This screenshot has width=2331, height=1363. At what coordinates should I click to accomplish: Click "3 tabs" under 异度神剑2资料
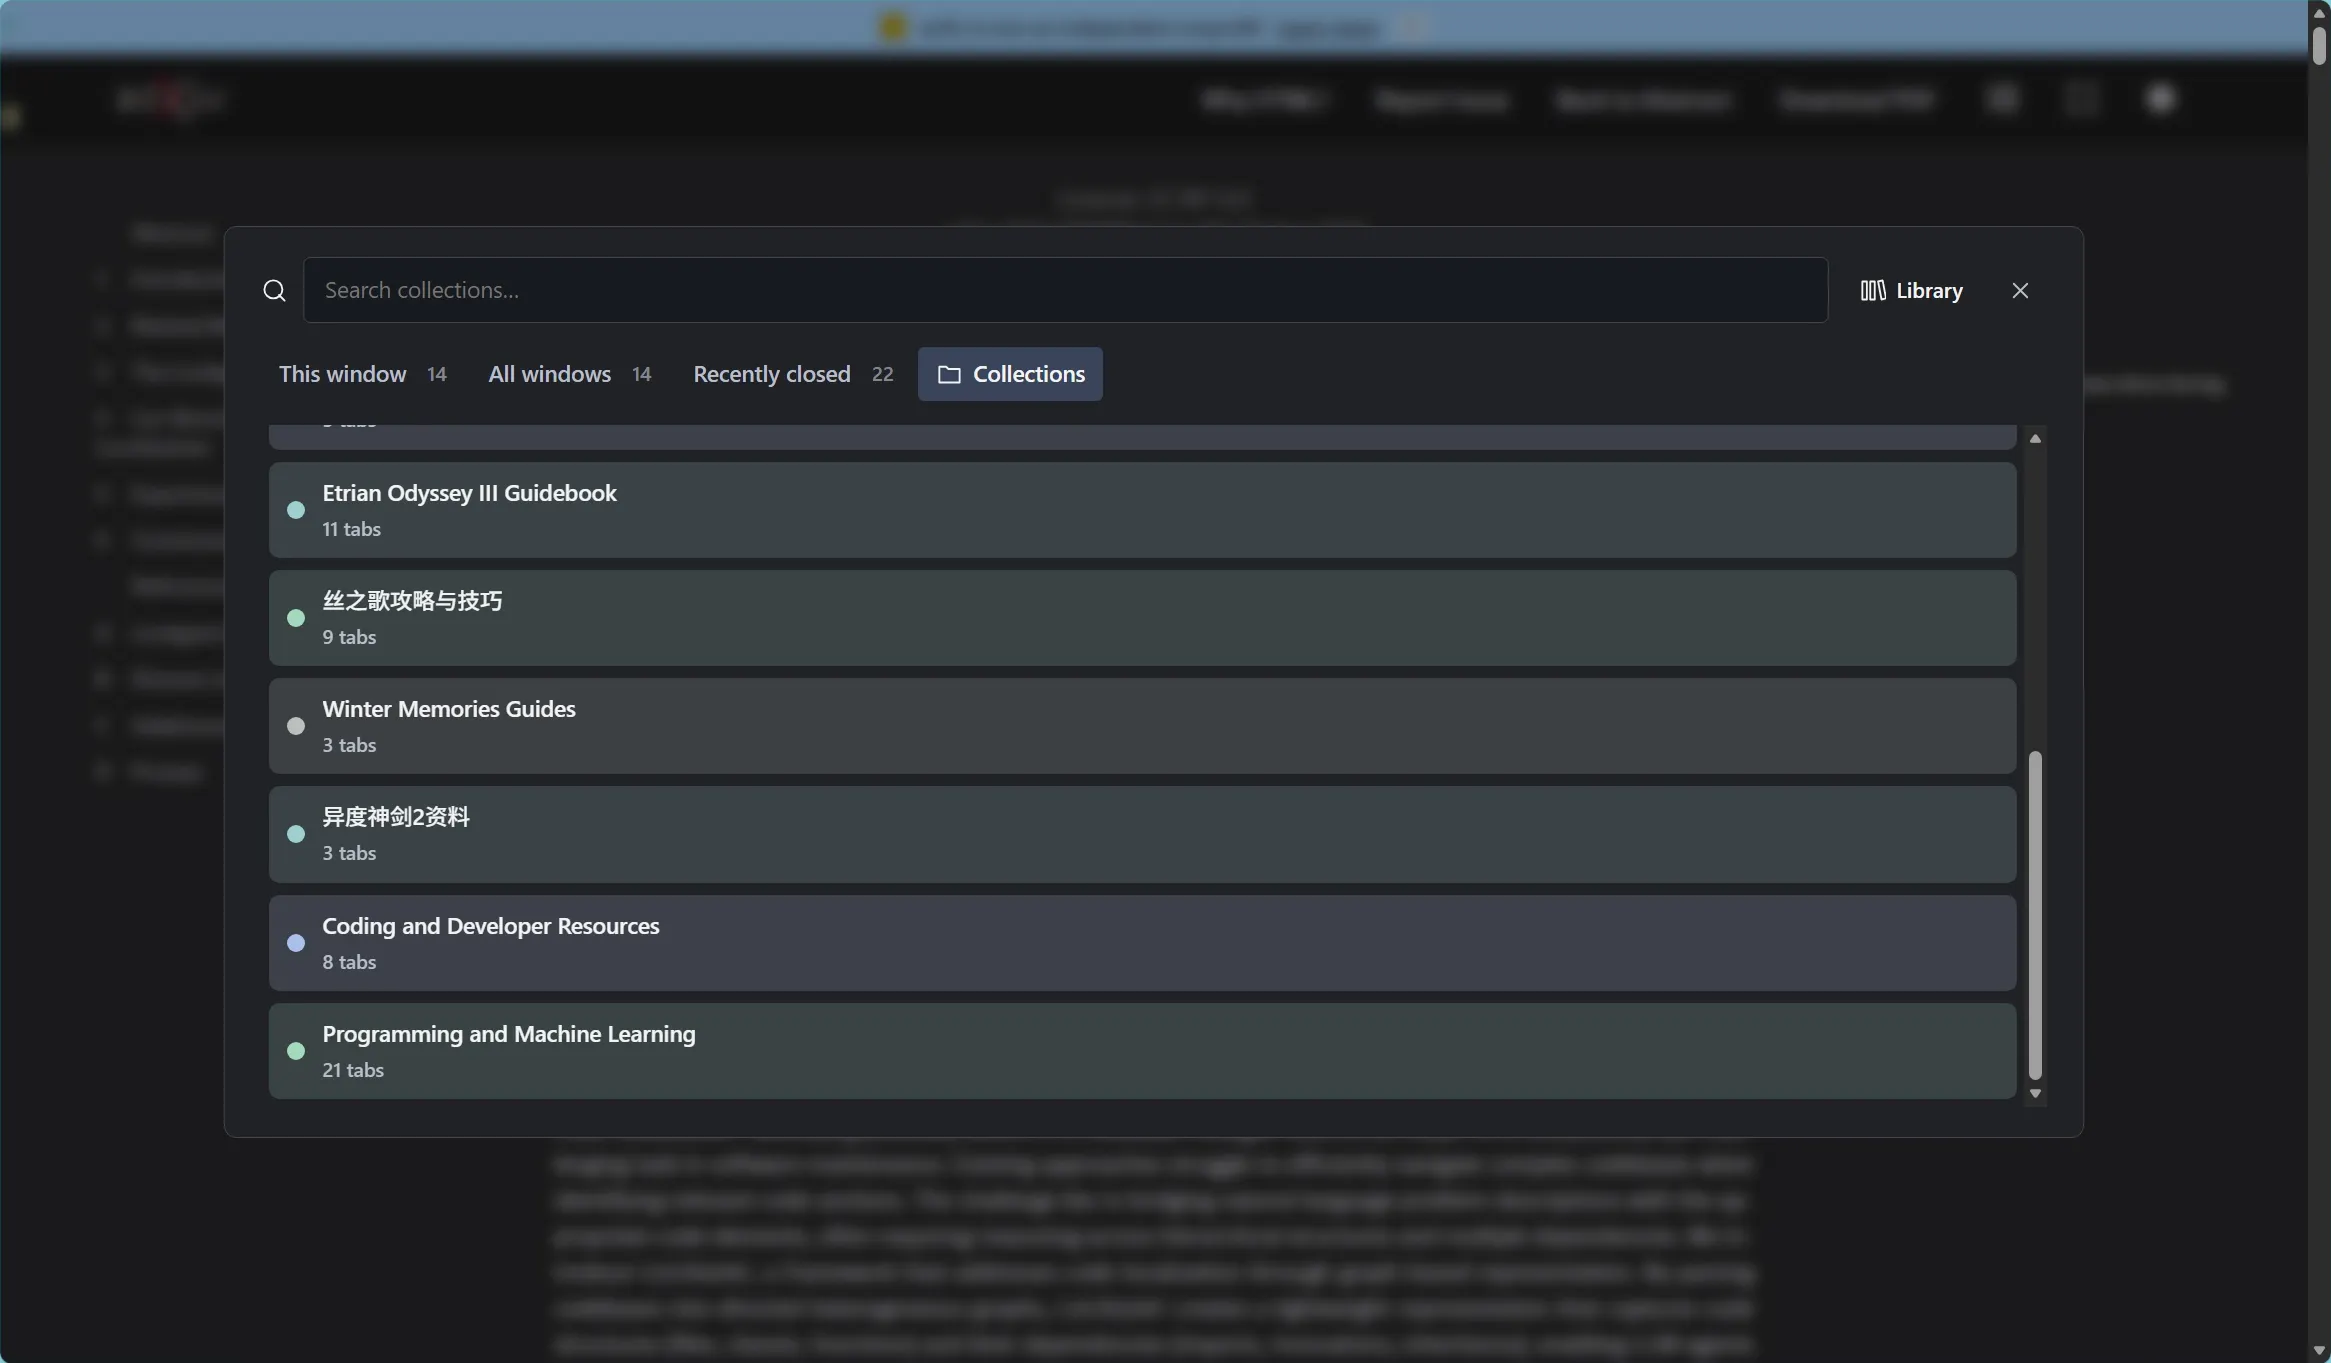[349, 853]
